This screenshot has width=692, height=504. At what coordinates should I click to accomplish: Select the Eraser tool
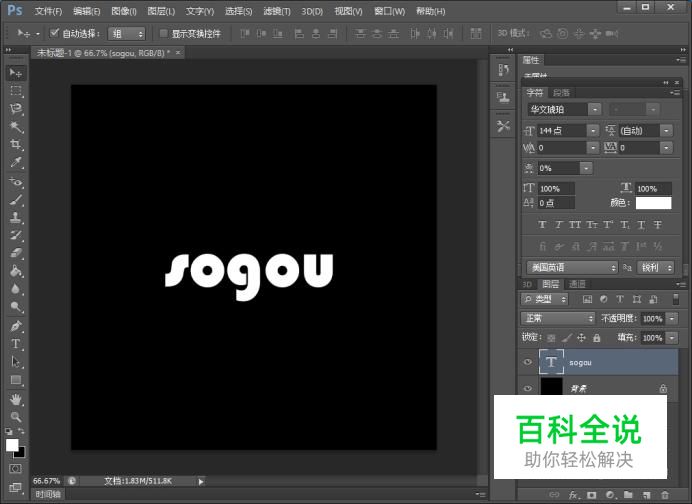tap(16, 252)
